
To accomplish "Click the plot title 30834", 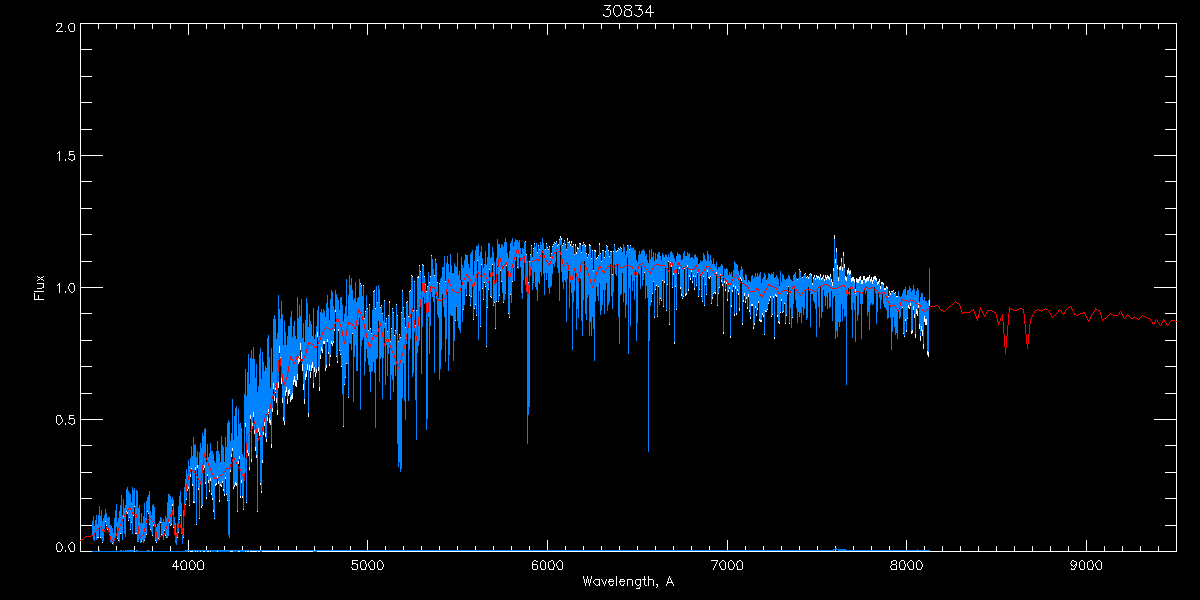I will pyautogui.click(x=628, y=11).
